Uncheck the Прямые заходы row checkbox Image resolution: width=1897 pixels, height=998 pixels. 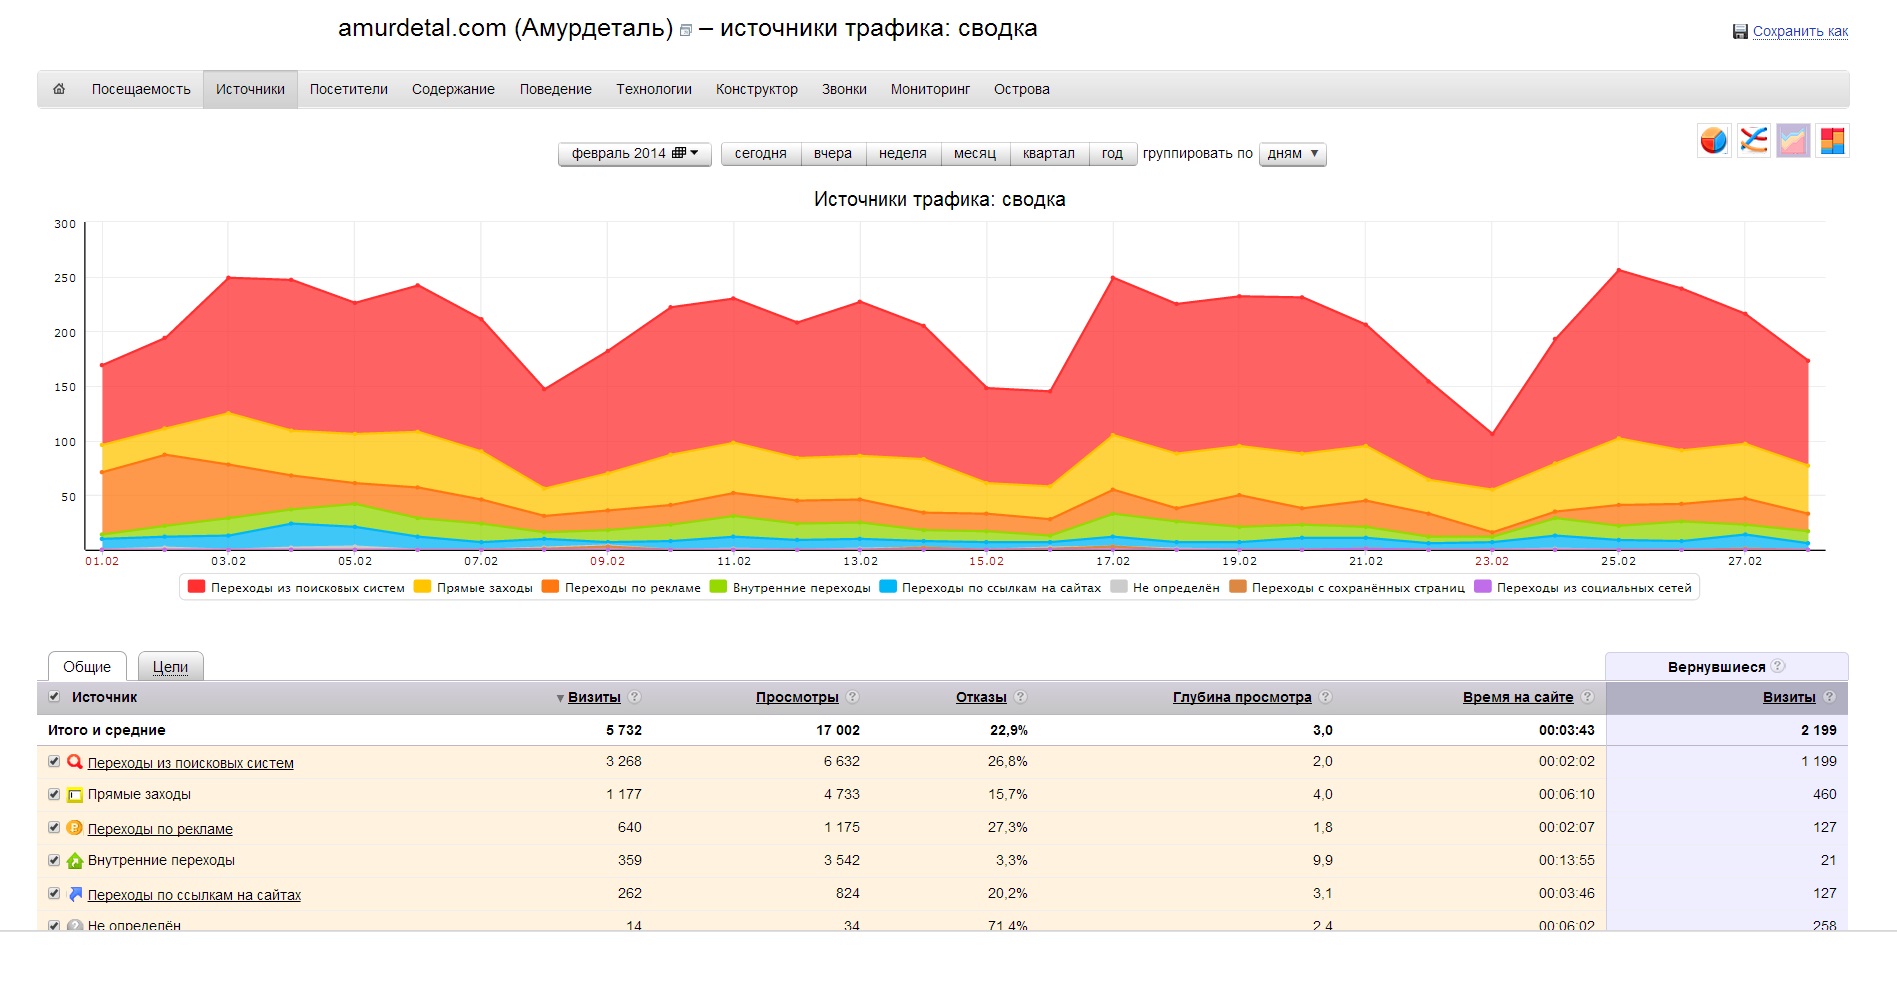click(x=54, y=794)
